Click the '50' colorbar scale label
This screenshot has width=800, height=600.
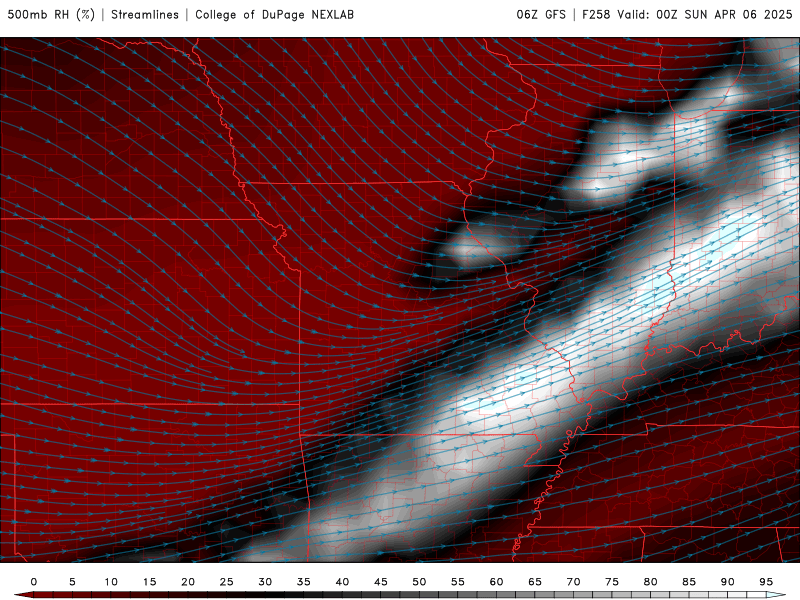click(x=419, y=582)
